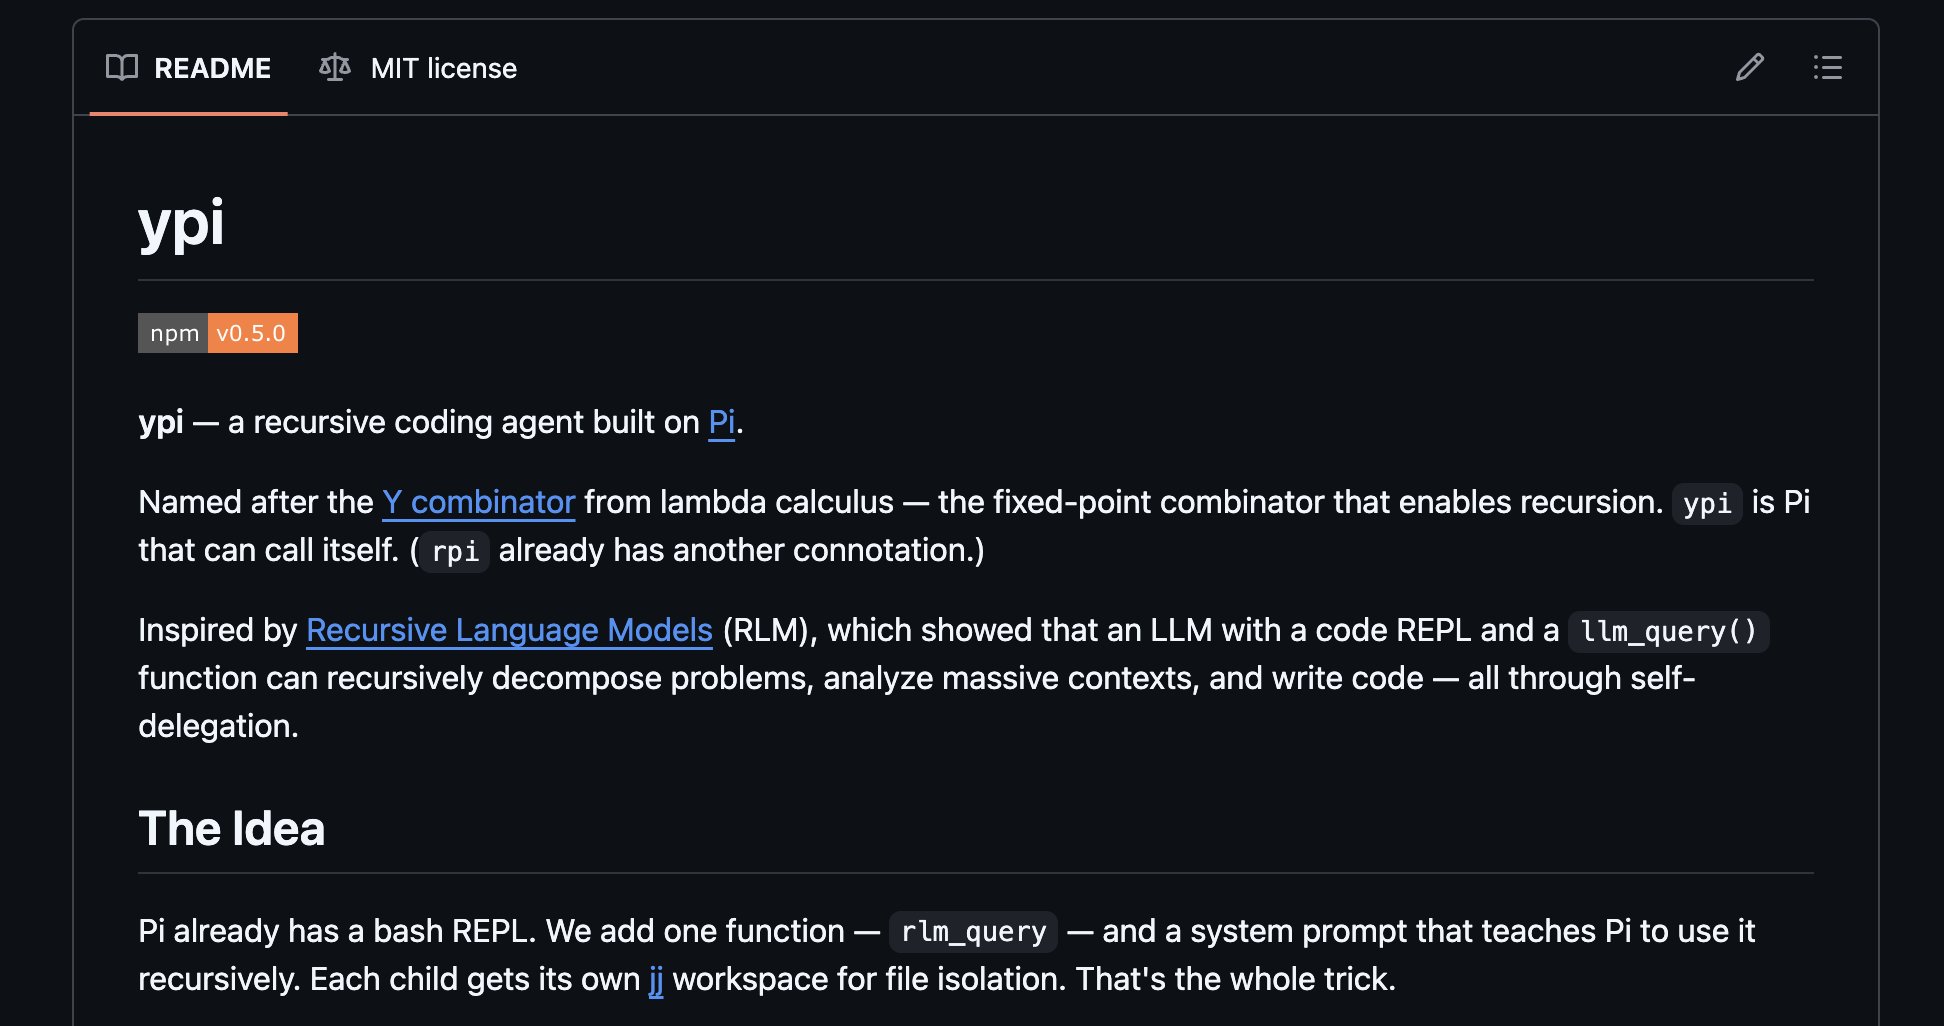Open the README outline list icon
This screenshot has height=1026, width=1944.
[x=1827, y=67]
